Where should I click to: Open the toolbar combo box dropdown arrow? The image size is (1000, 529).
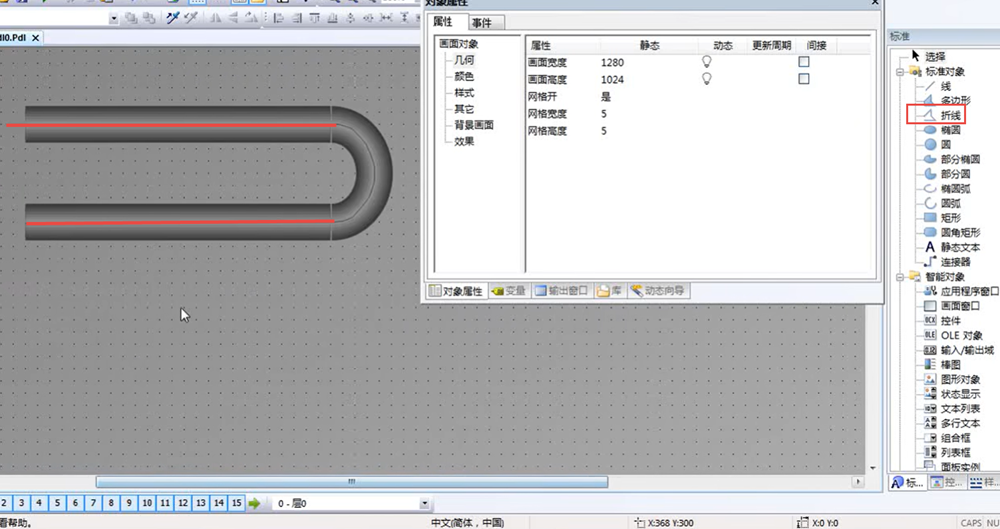[x=114, y=18]
